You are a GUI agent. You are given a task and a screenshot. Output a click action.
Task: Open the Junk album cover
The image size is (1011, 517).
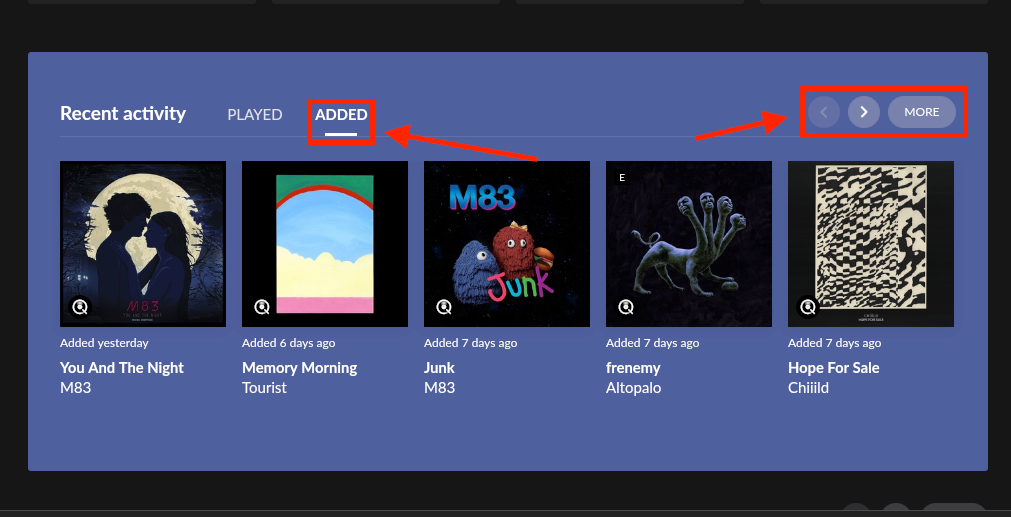(x=507, y=244)
